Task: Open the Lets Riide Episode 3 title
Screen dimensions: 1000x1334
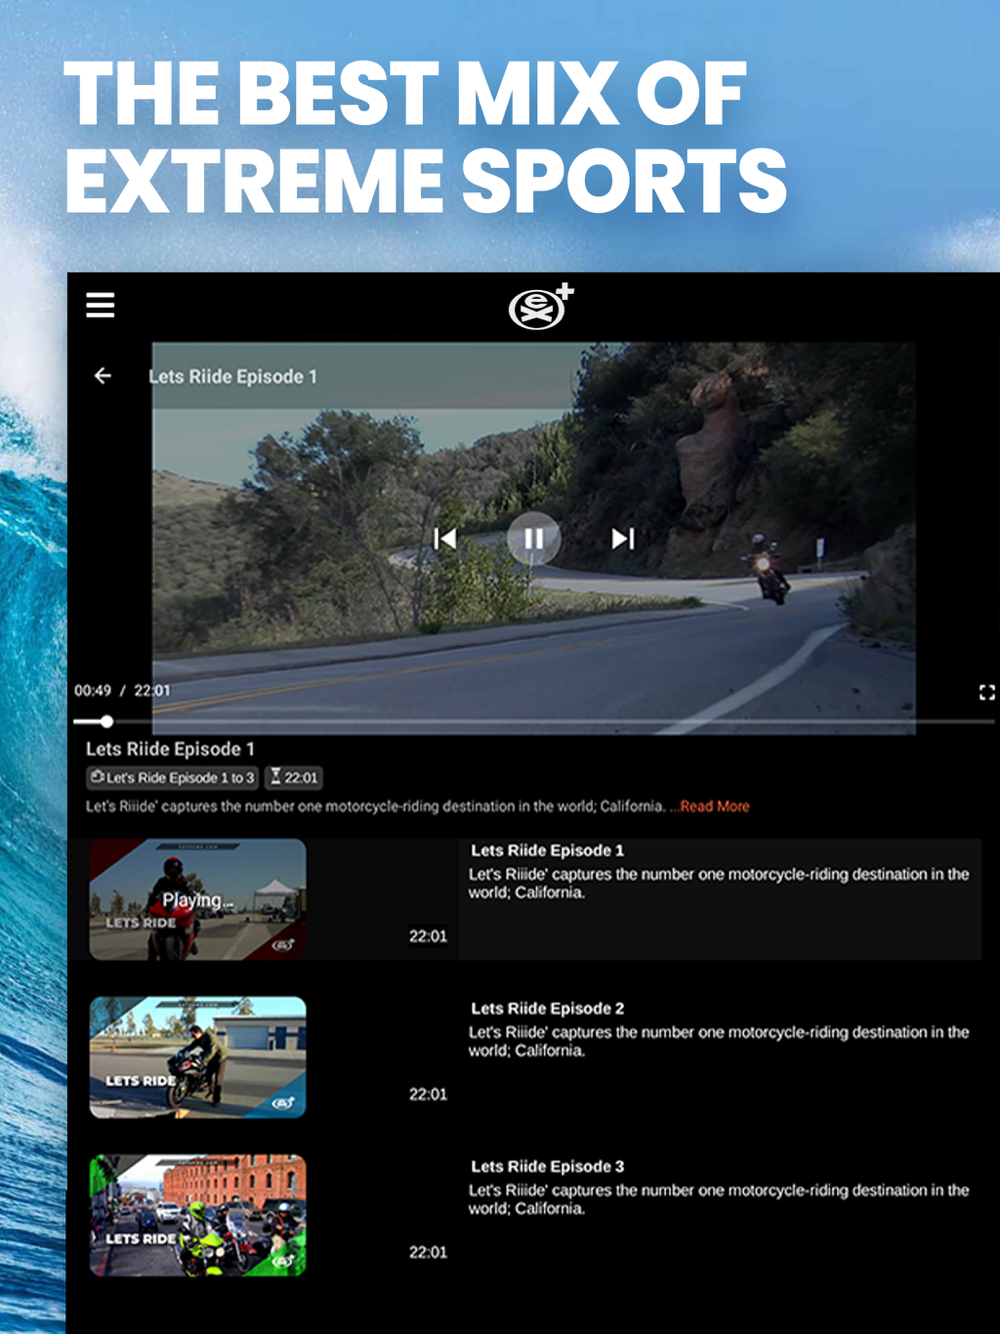Action: (x=547, y=1166)
